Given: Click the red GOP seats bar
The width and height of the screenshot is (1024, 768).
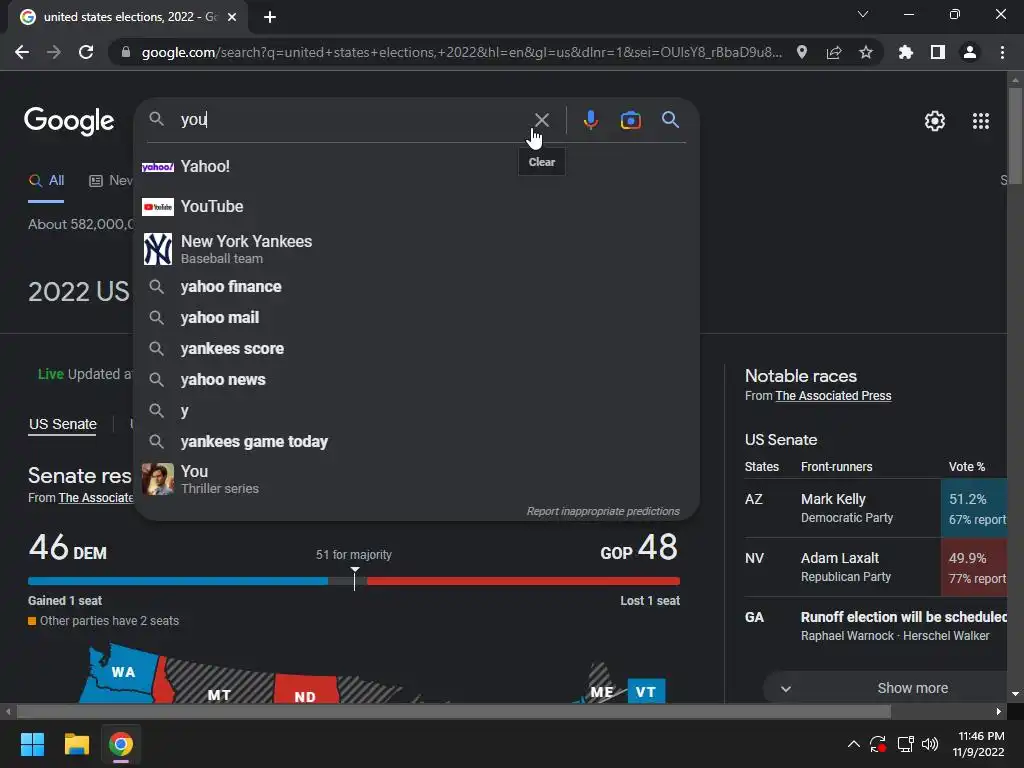Looking at the screenshot, I should (523, 581).
